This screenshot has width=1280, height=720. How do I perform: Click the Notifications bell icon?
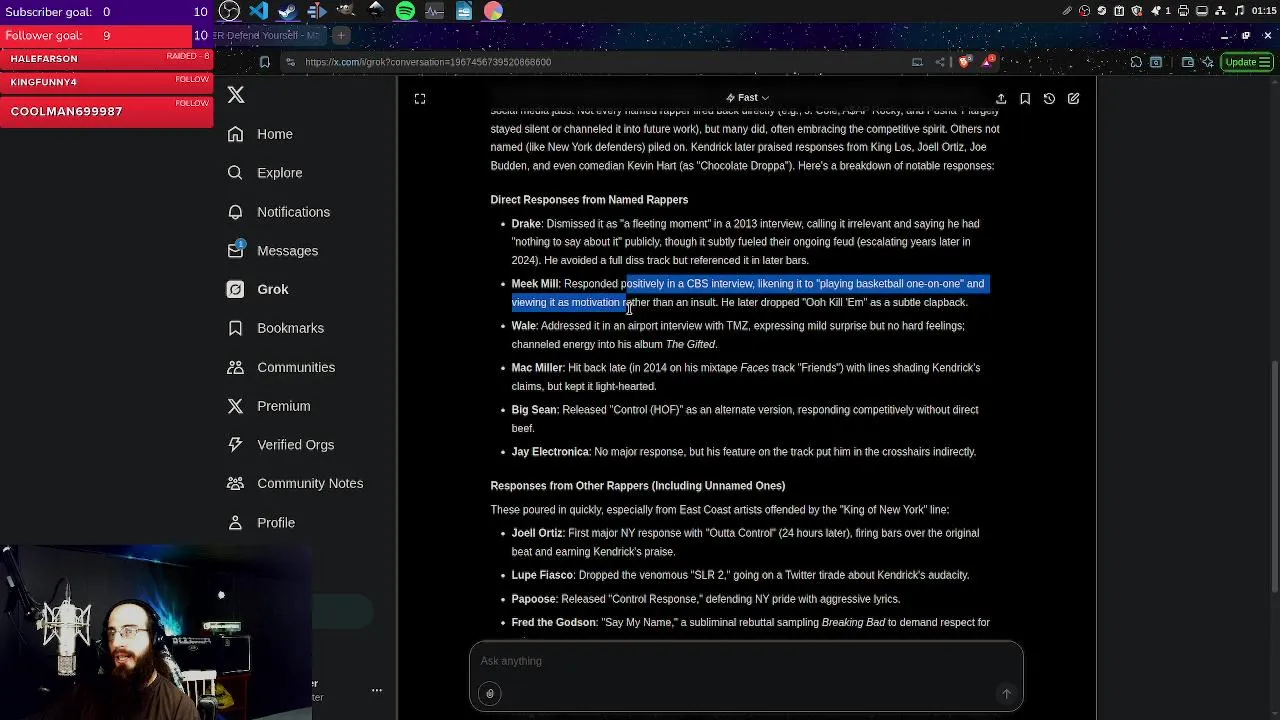point(235,212)
